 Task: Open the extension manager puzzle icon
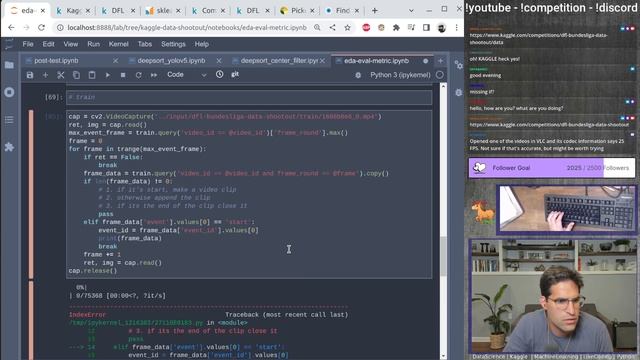[x=9, y=147]
